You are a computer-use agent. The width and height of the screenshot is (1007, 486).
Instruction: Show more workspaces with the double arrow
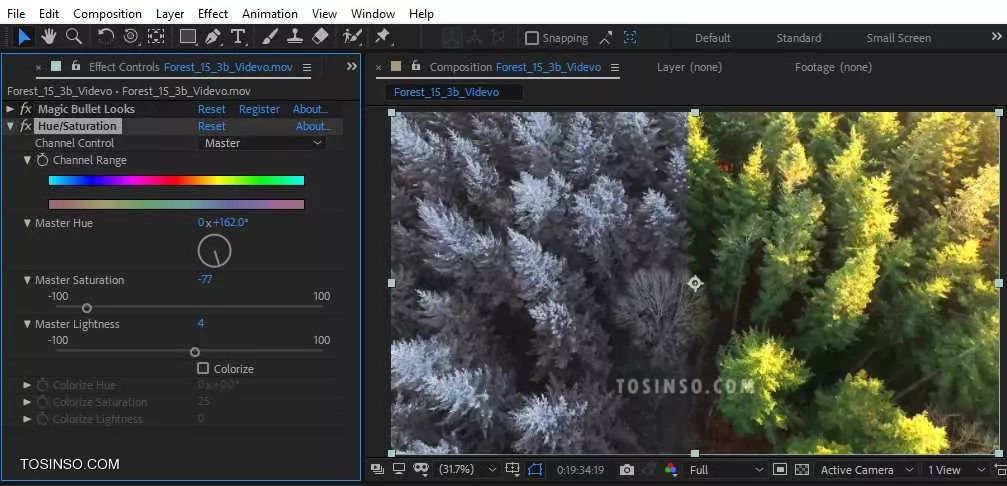(997, 37)
